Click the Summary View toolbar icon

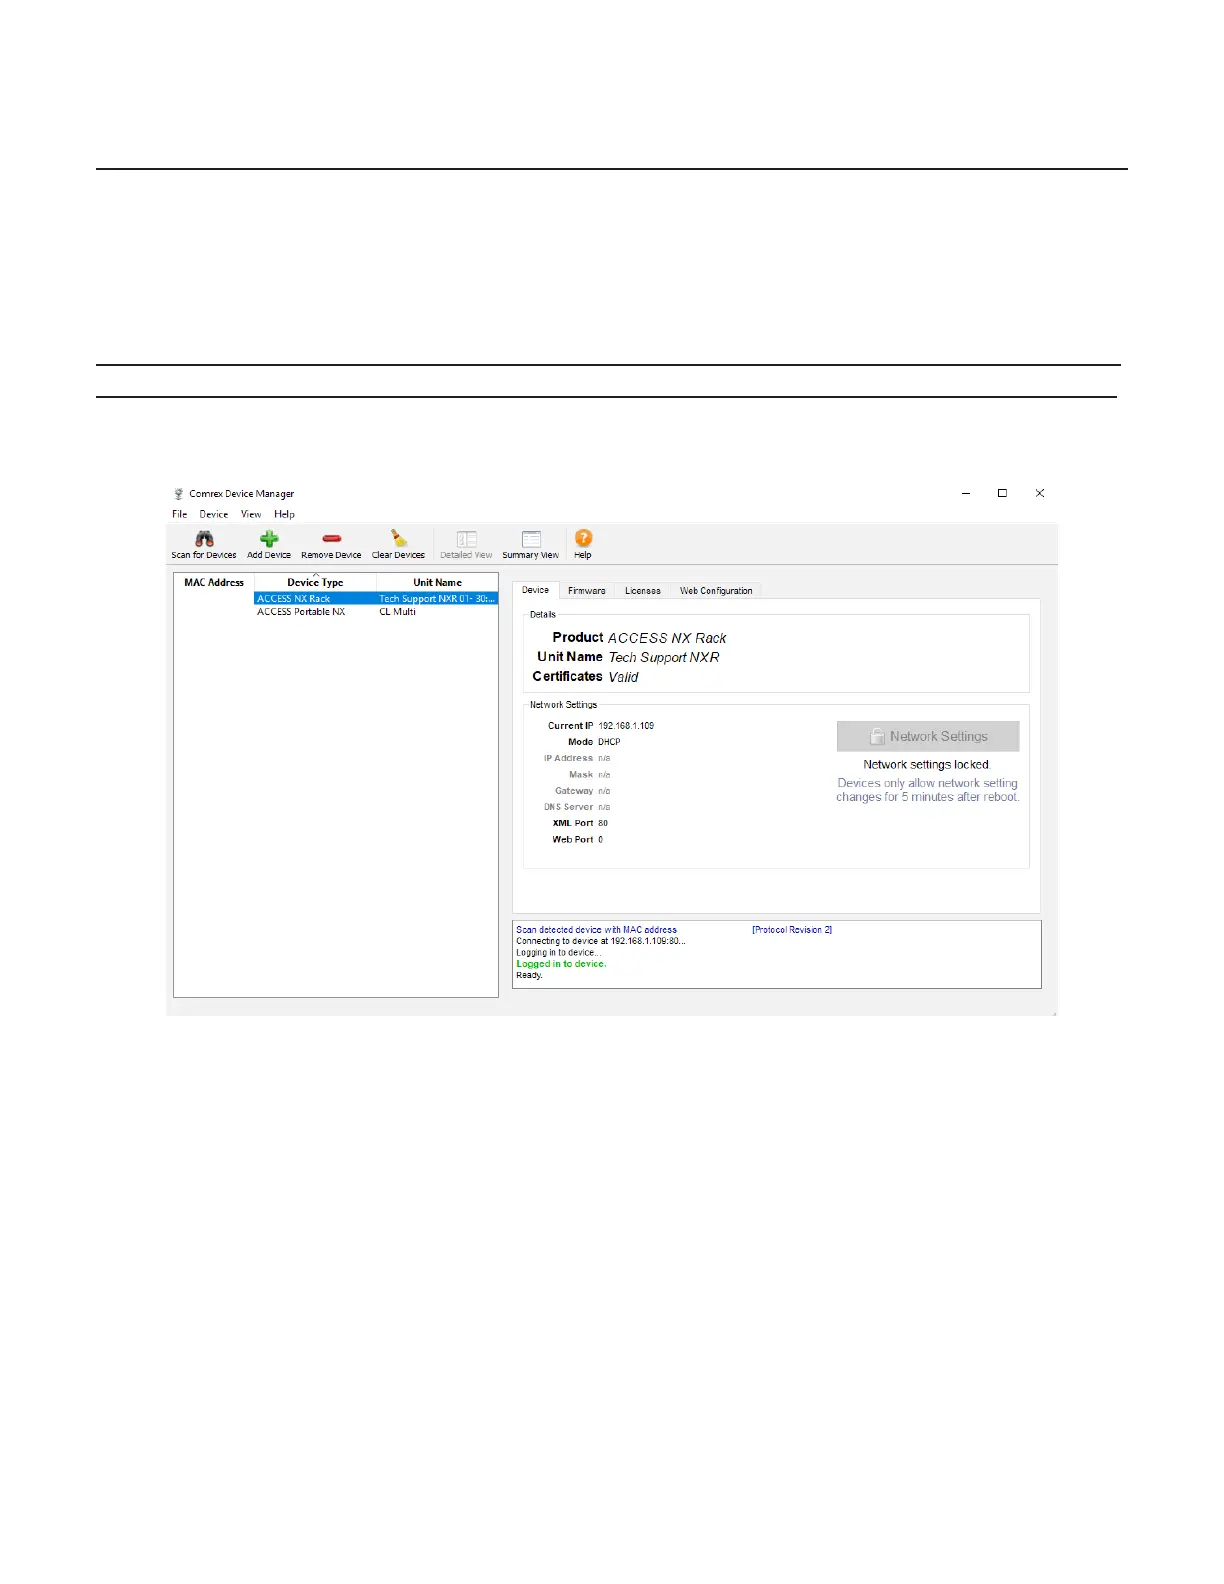coord(531,539)
